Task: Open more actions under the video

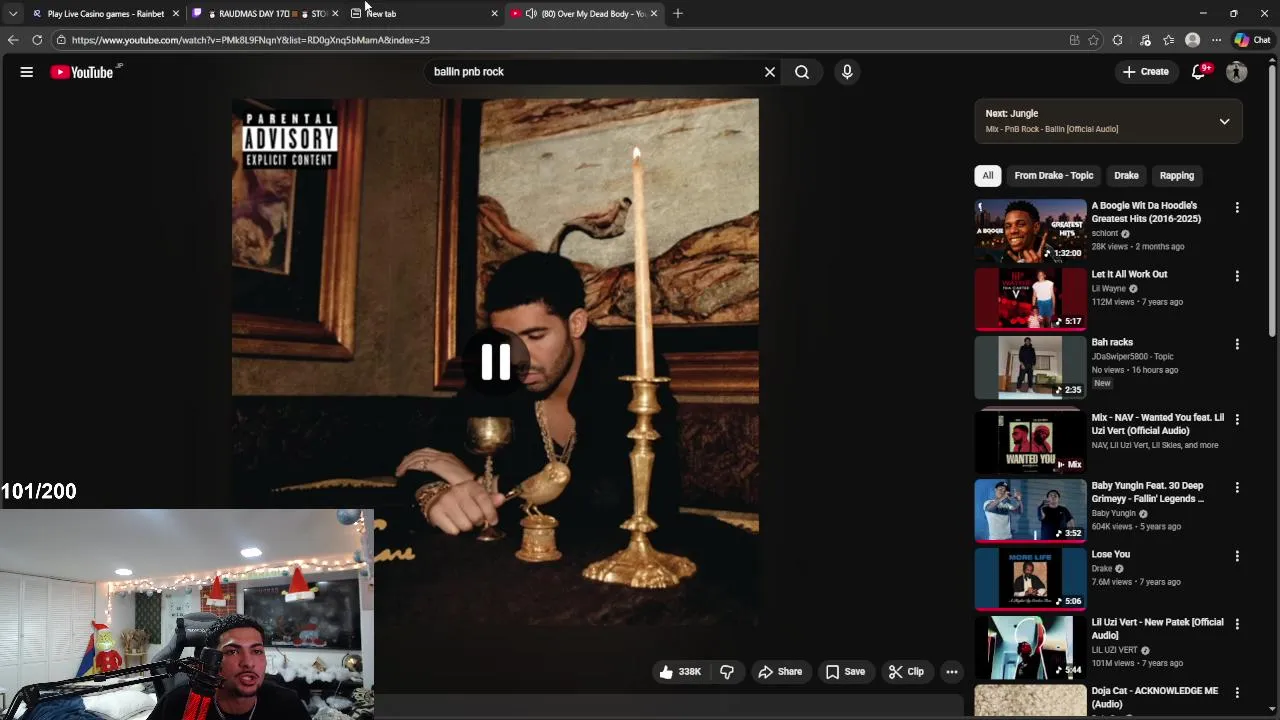Action: tap(952, 672)
